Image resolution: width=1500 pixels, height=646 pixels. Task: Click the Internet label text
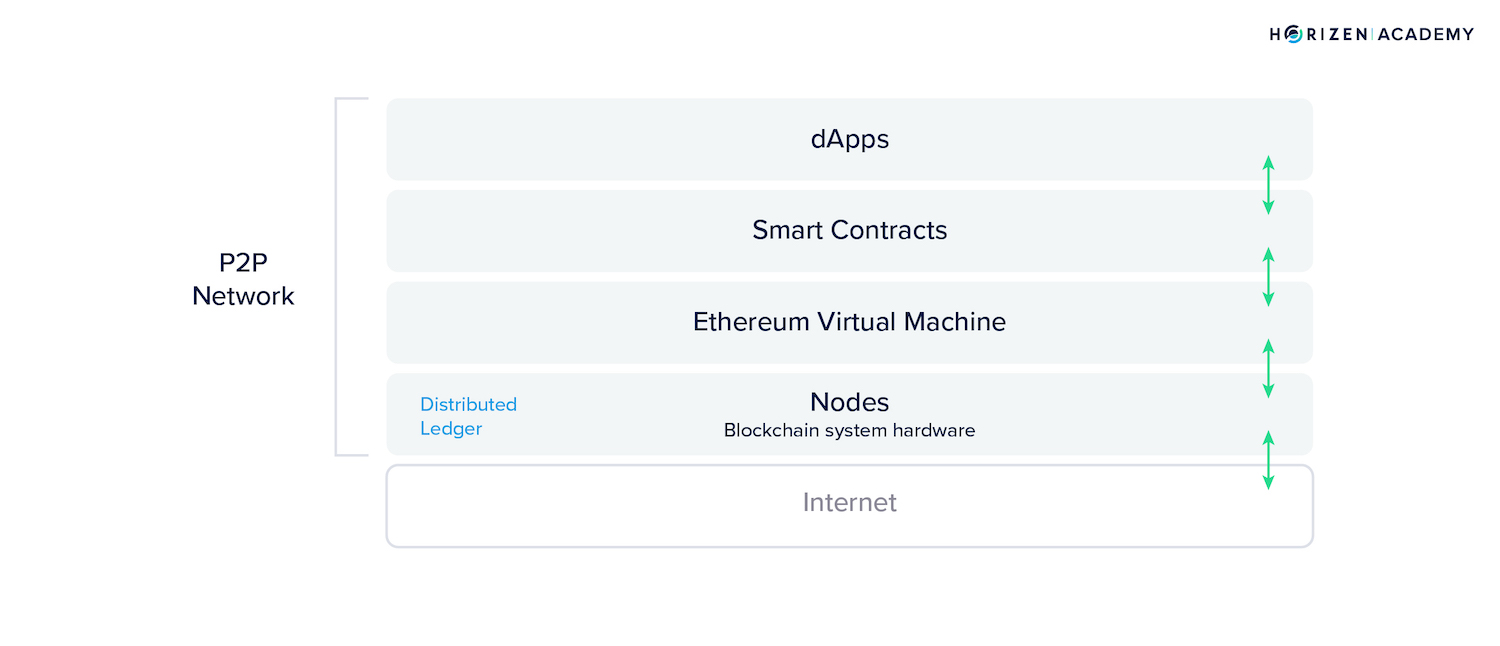coord(849,502)
